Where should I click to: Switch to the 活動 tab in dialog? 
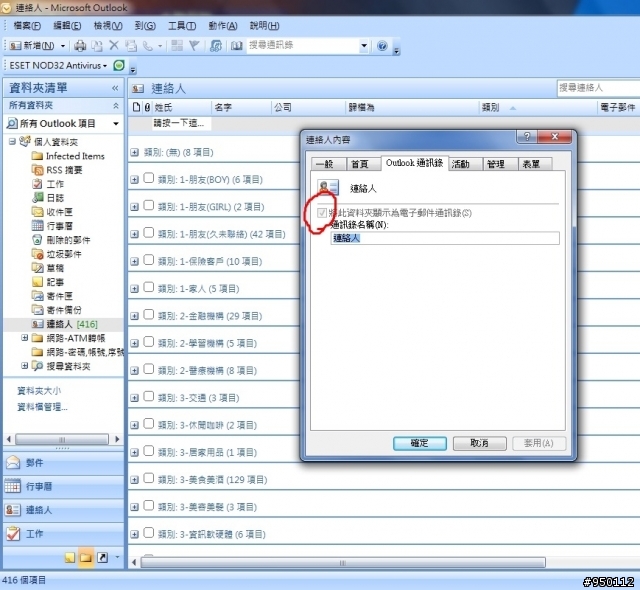(x=465, y=164)
